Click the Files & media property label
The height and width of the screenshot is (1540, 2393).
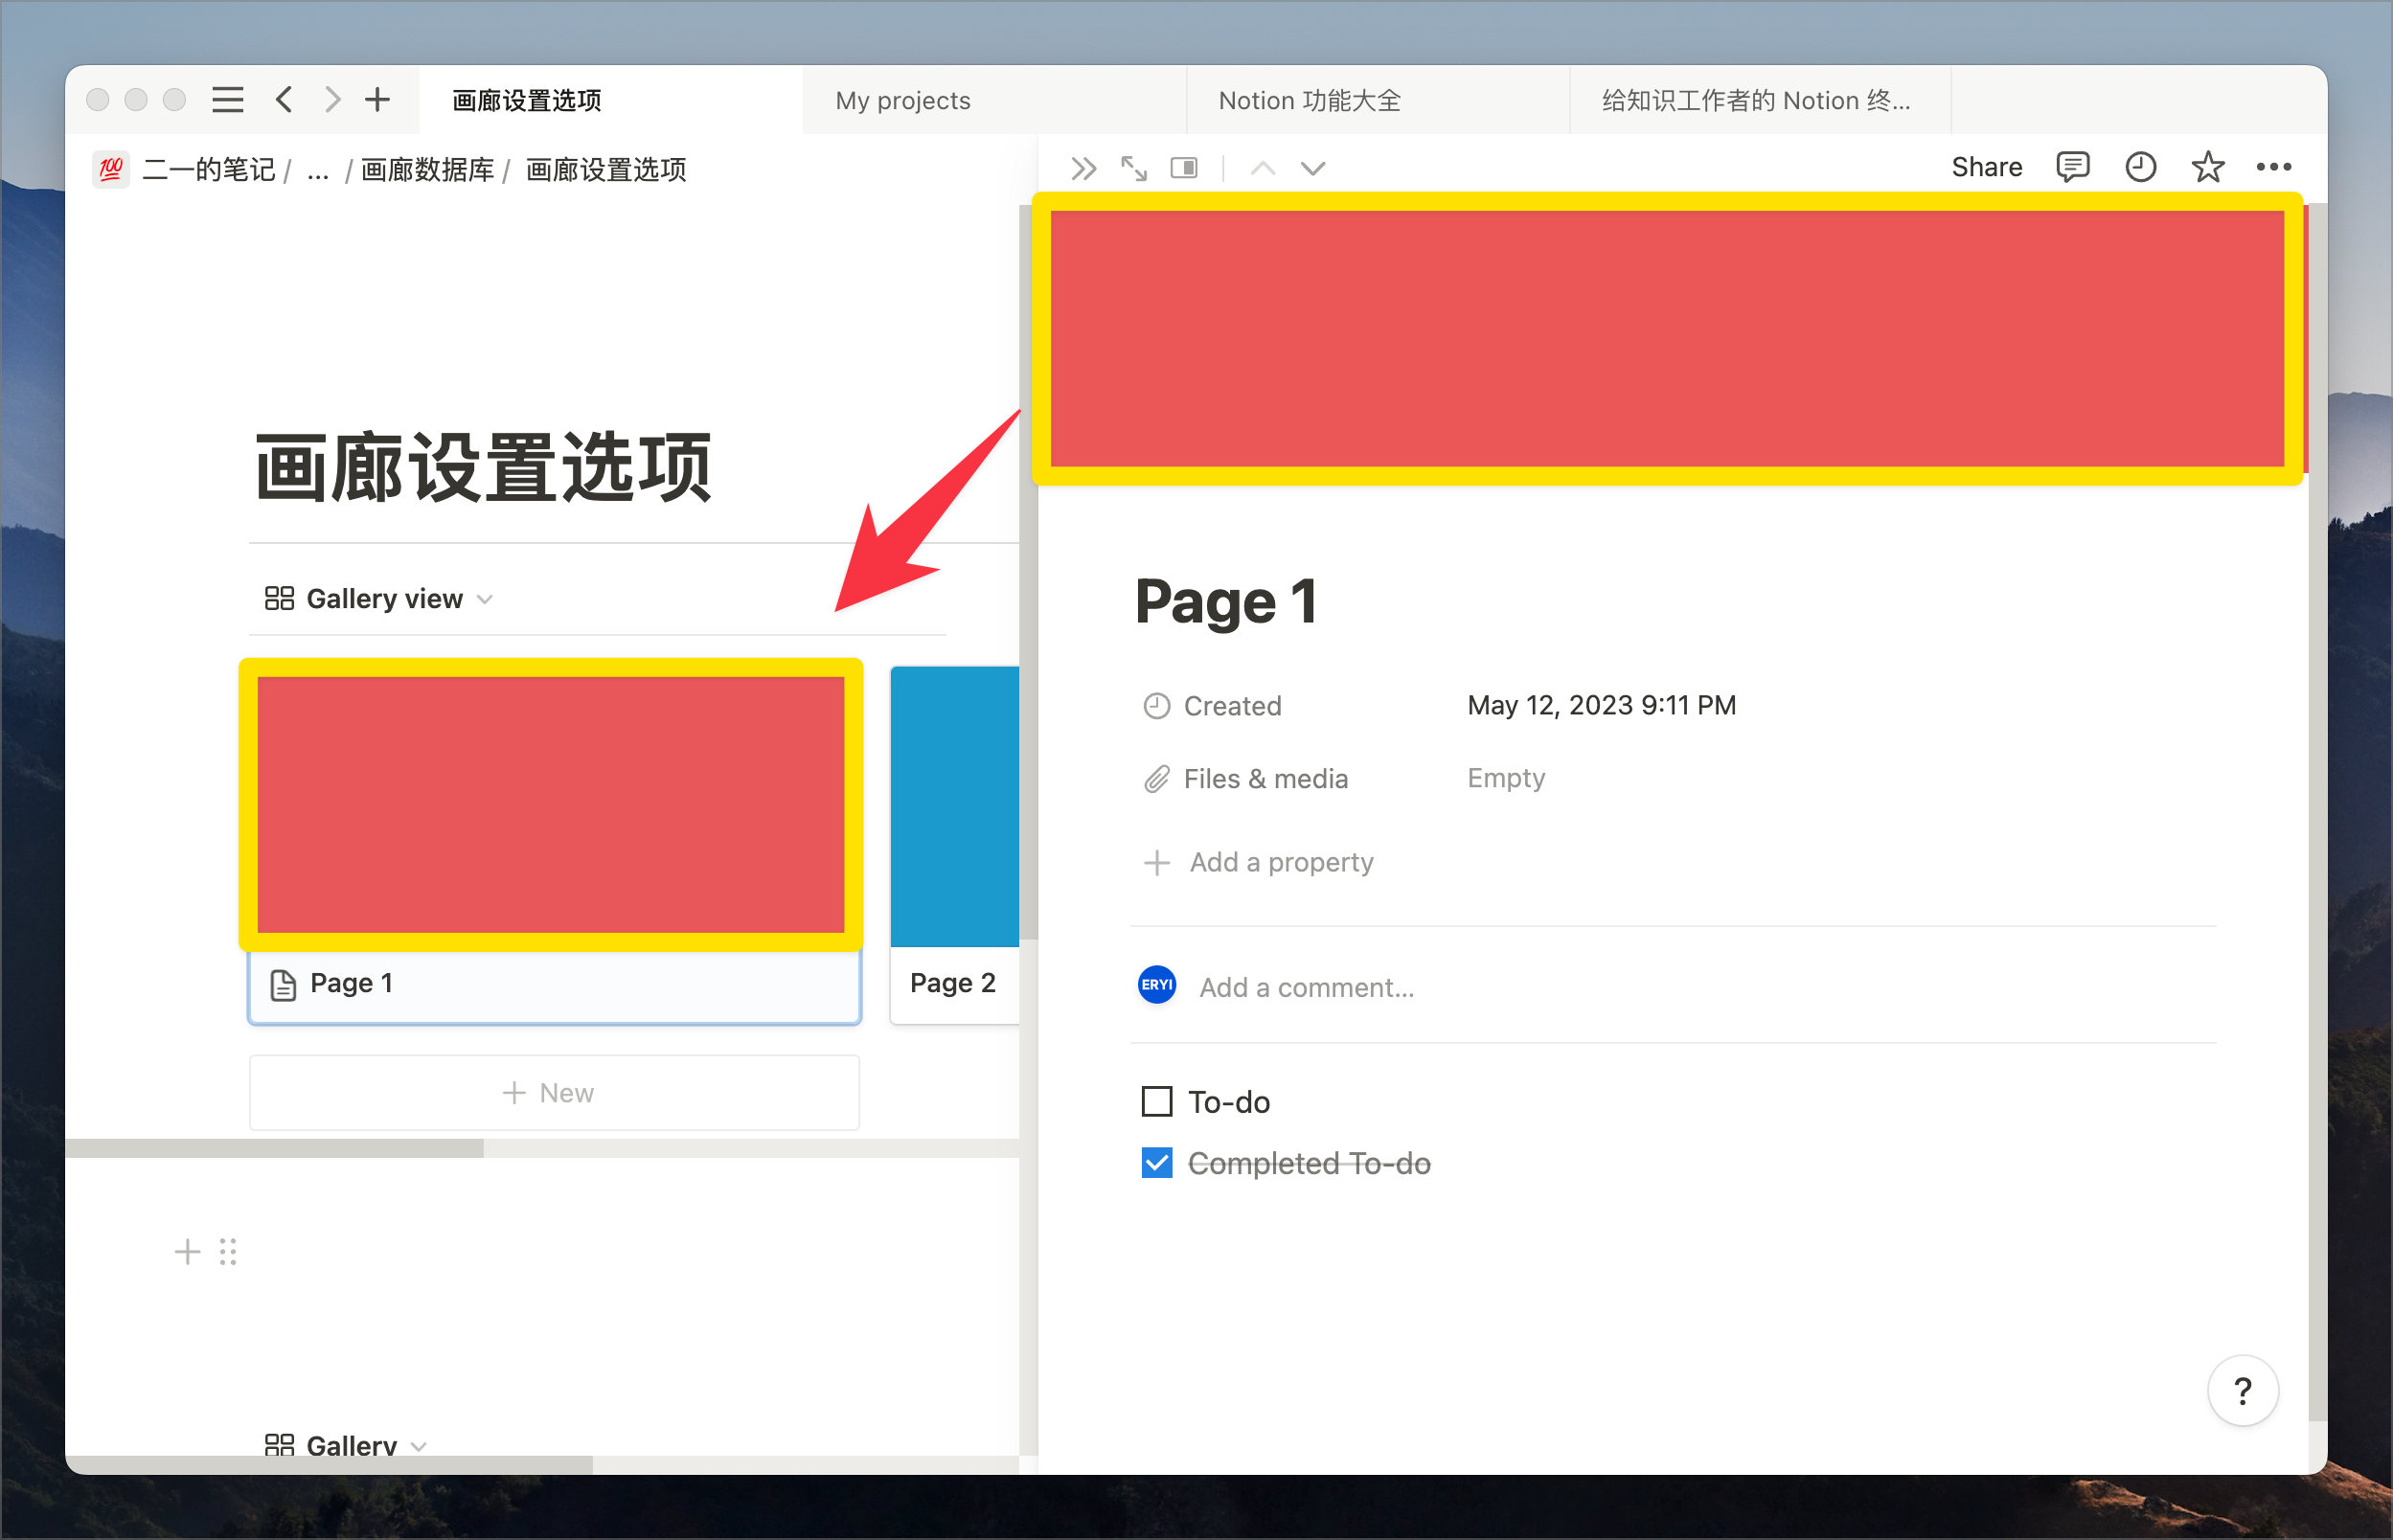(x=1265, y=779)
